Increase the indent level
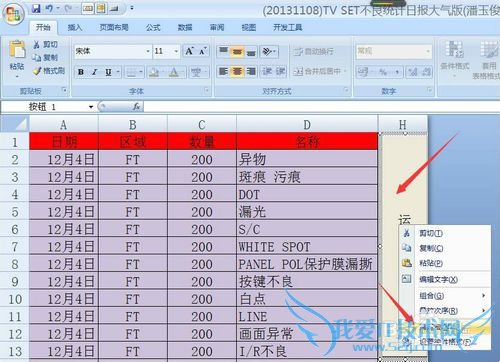Image resolution: width=500 pixels, height=362 pixels. coord(280,71)
